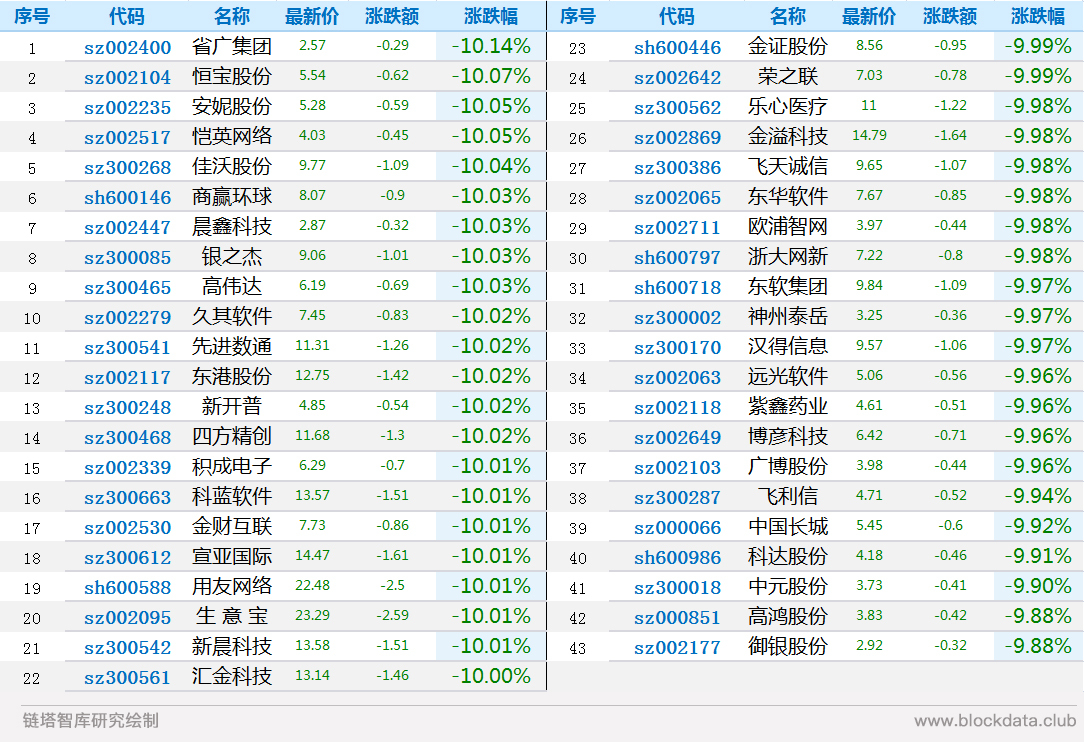The width and height of the screenshot is (1084, 742).
Task: Click stock code sz002869
Action: click(678, 137)
